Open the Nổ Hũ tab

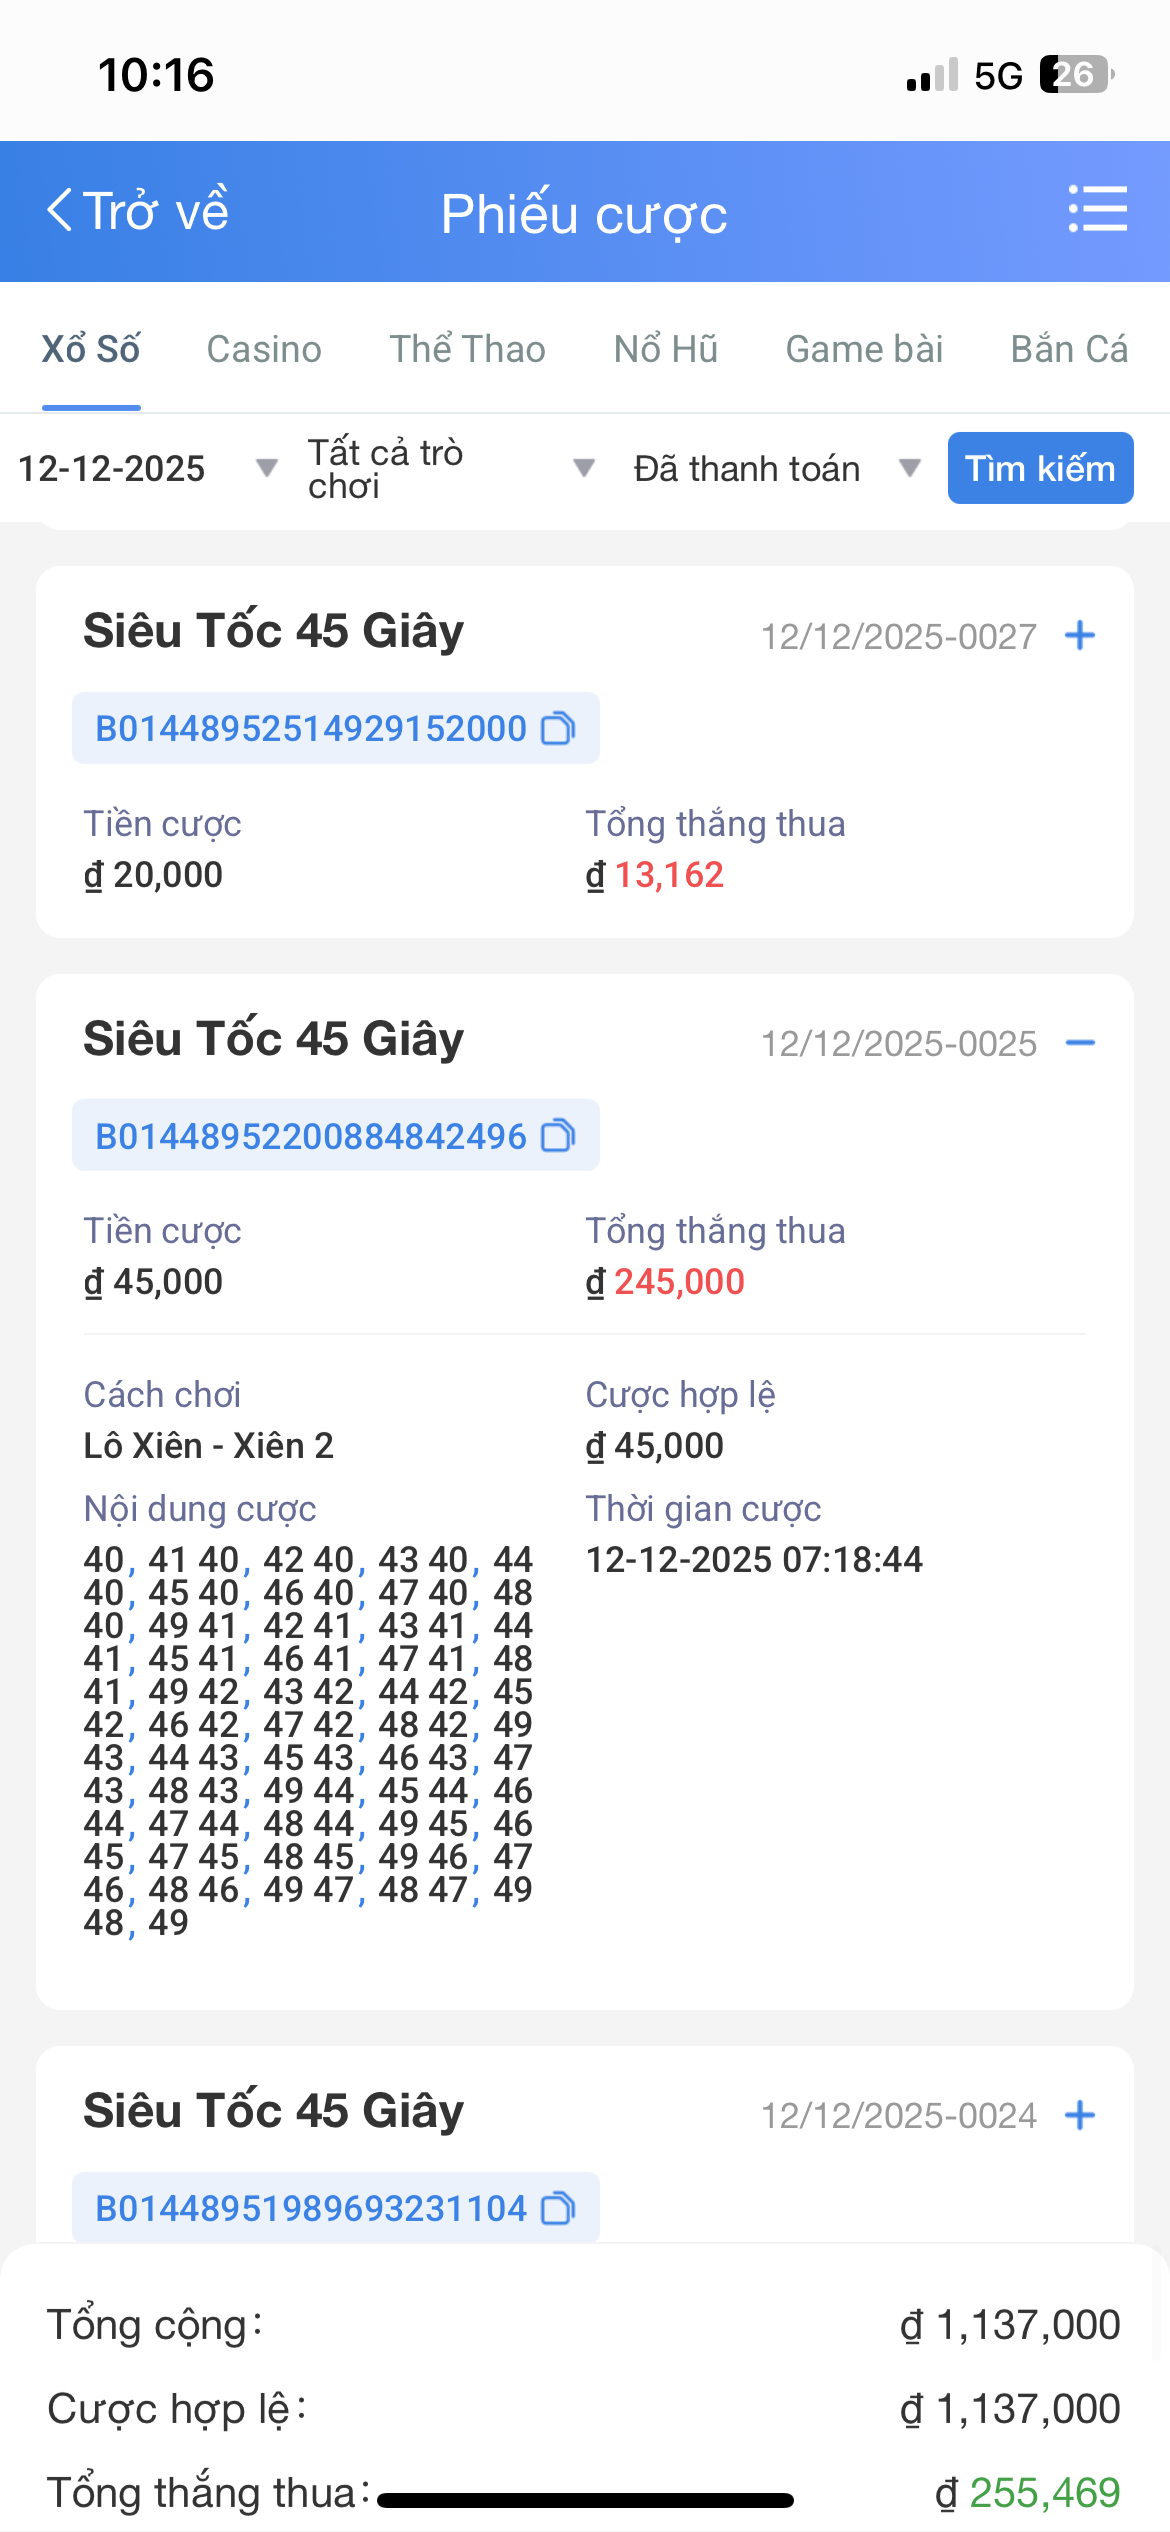[666, 349]
